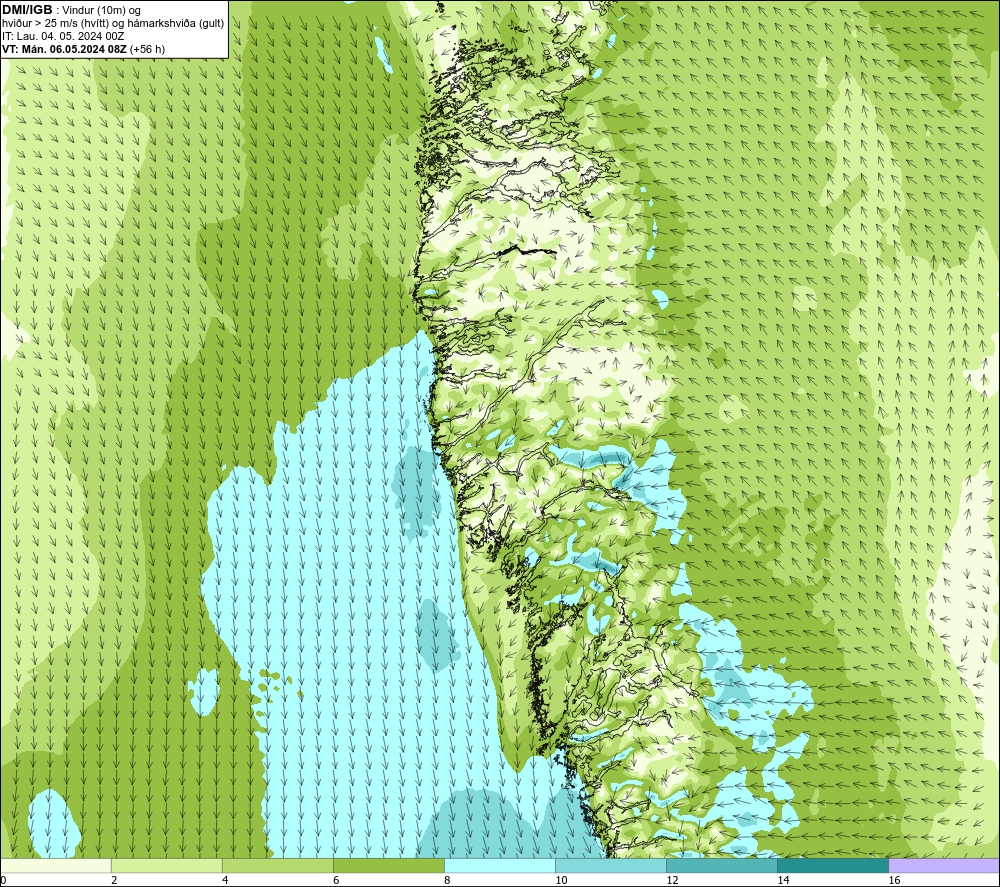This screenshot has width=1000, height=887.
Task: Click the legend scale label '8'
Action: 447,880
